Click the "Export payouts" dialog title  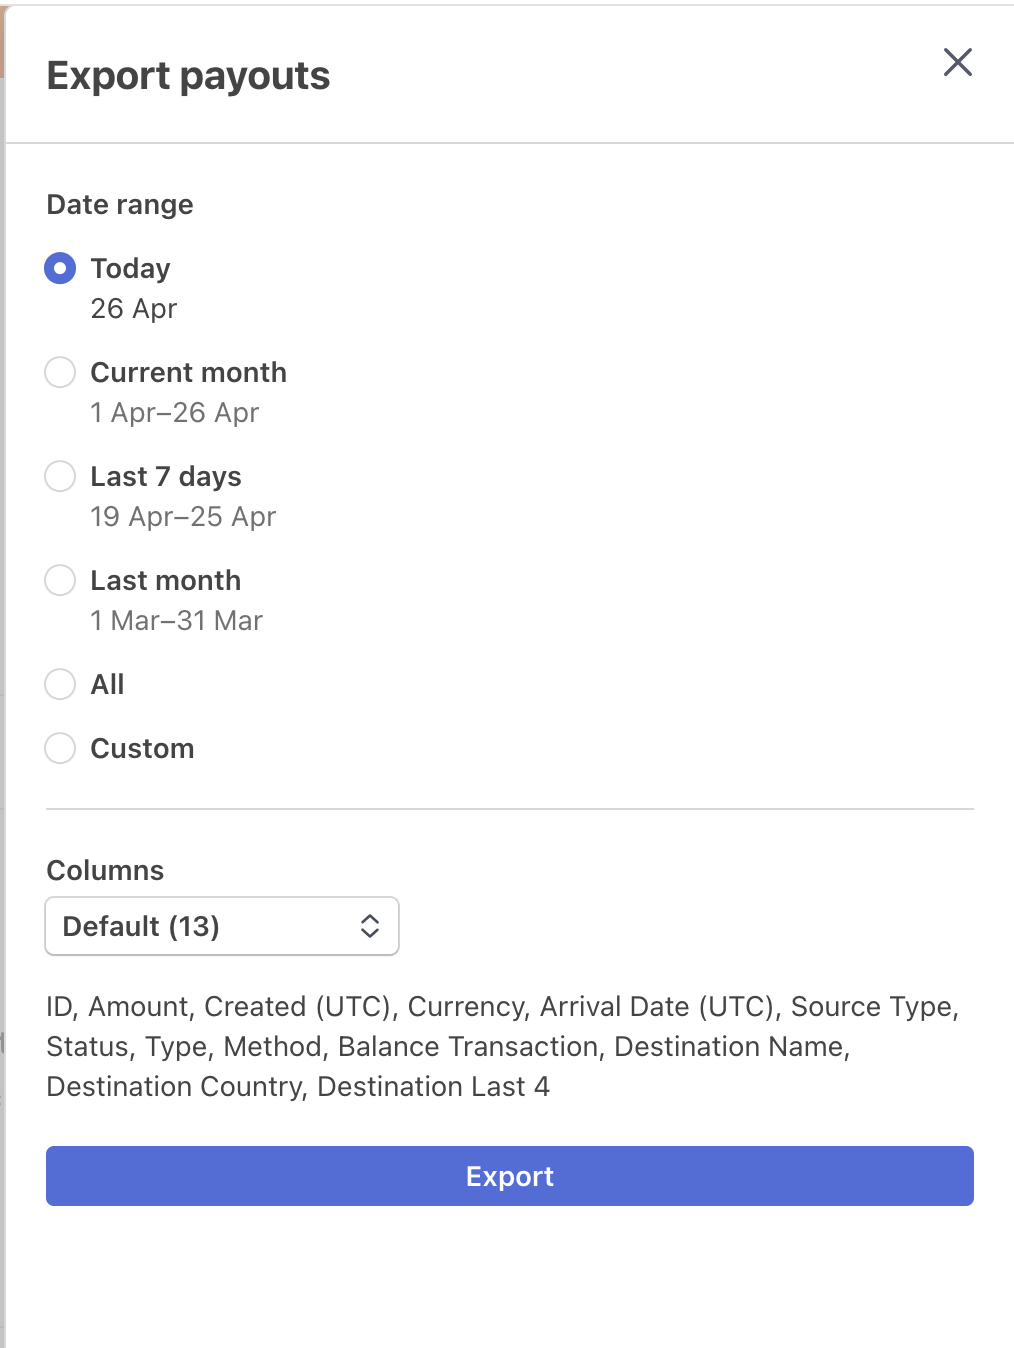coord(188,76)
